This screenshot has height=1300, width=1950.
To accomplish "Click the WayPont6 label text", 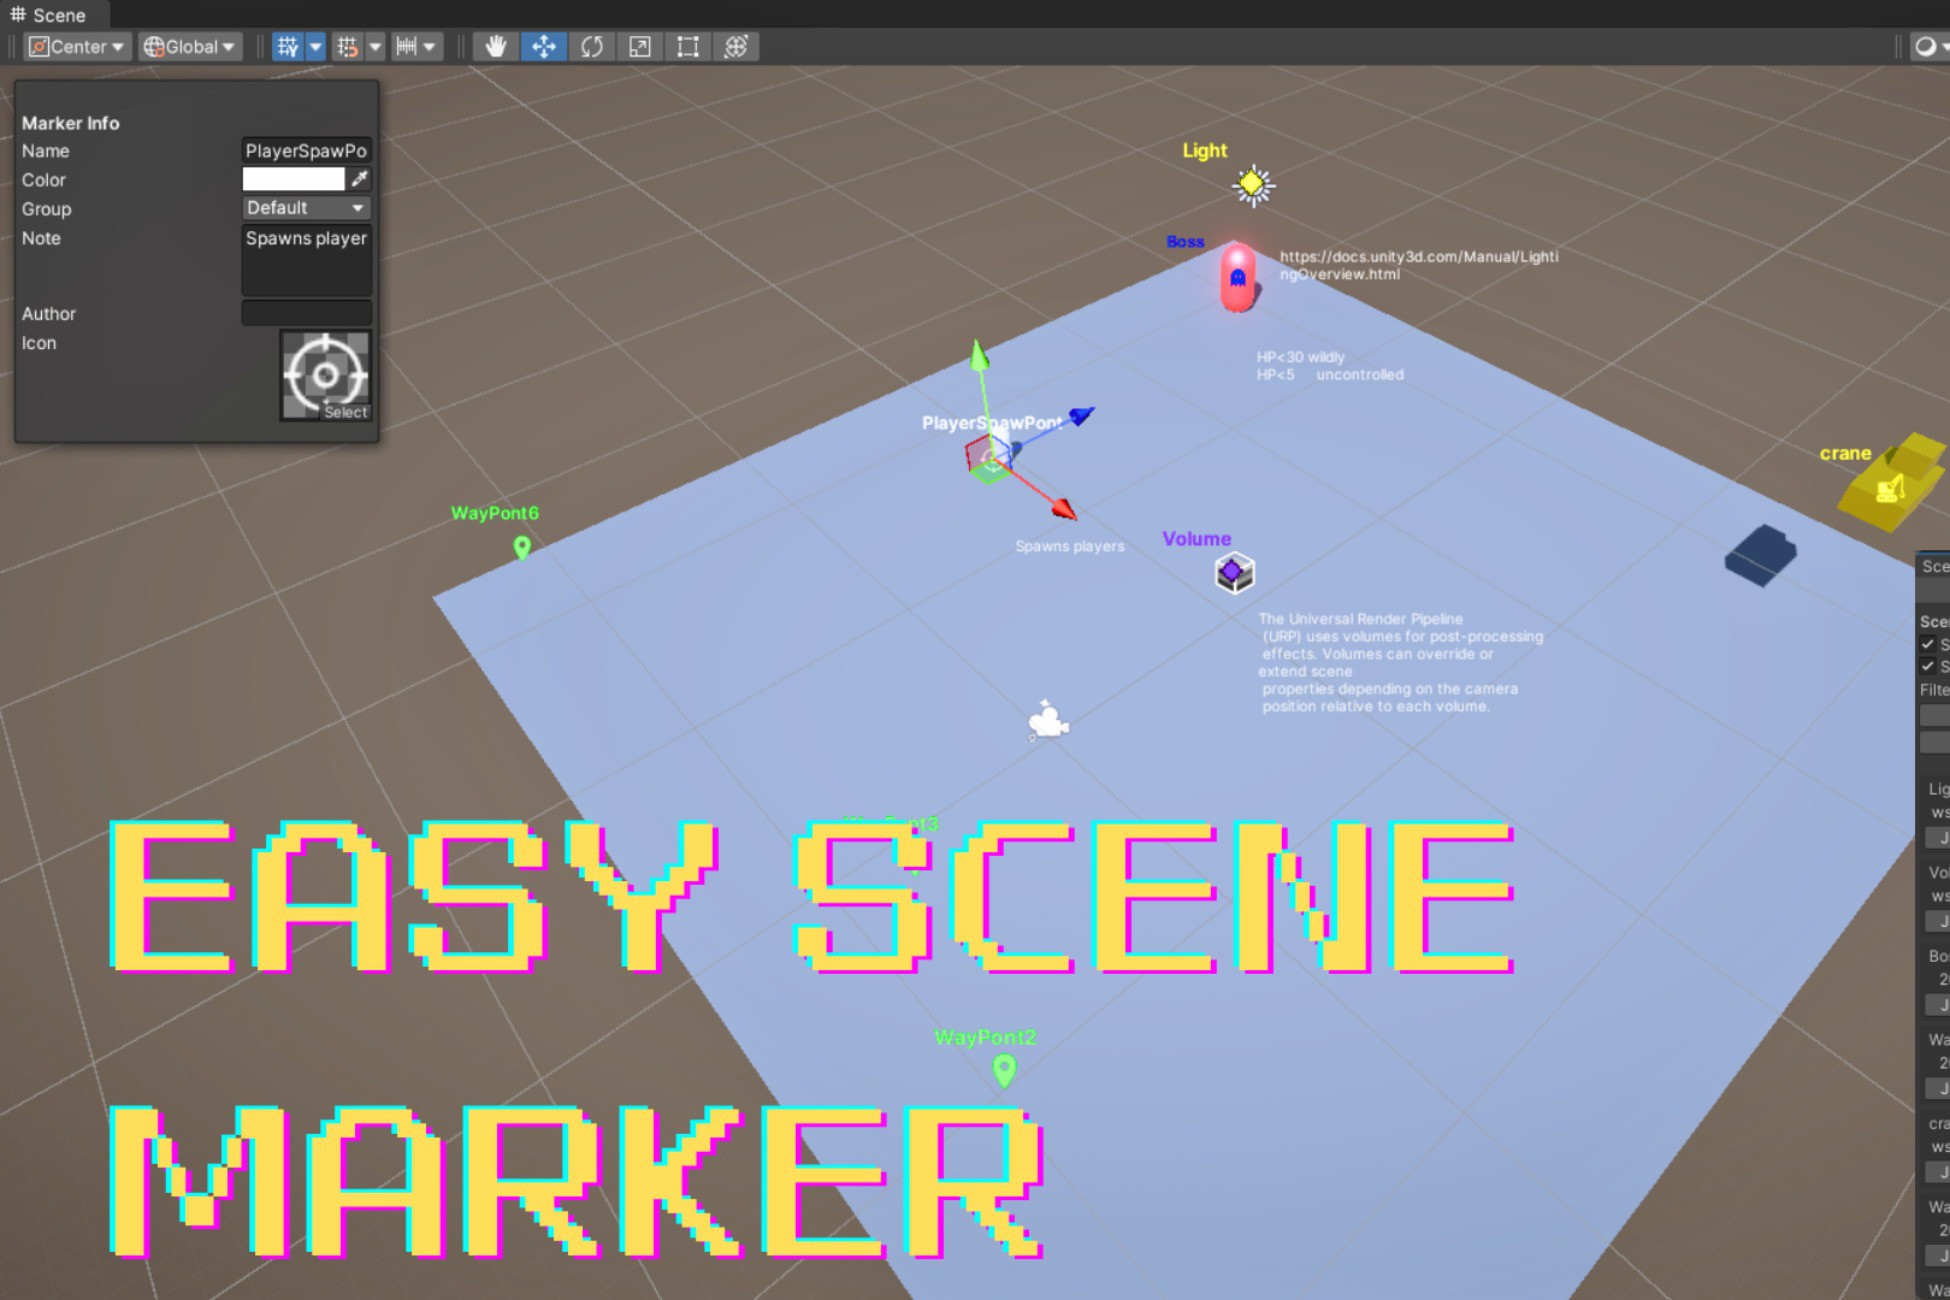I will click(494, 513).
